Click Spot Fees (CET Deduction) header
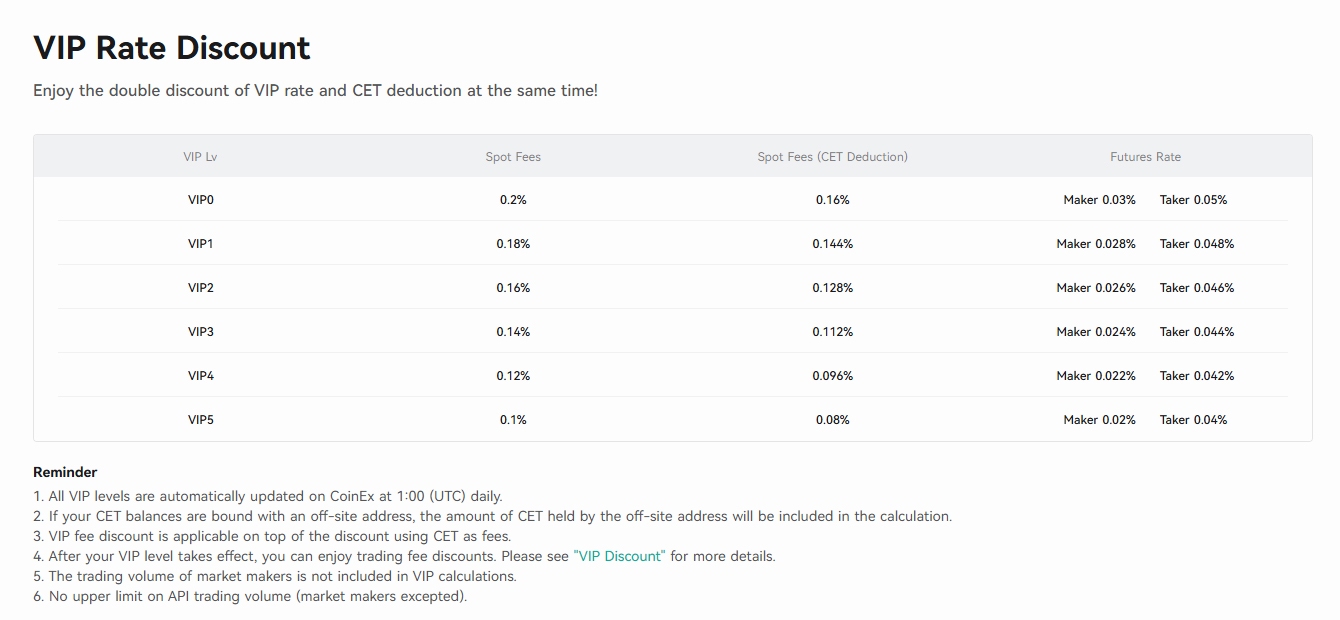This screenshot has width=1340, height=620. point(833,157)
